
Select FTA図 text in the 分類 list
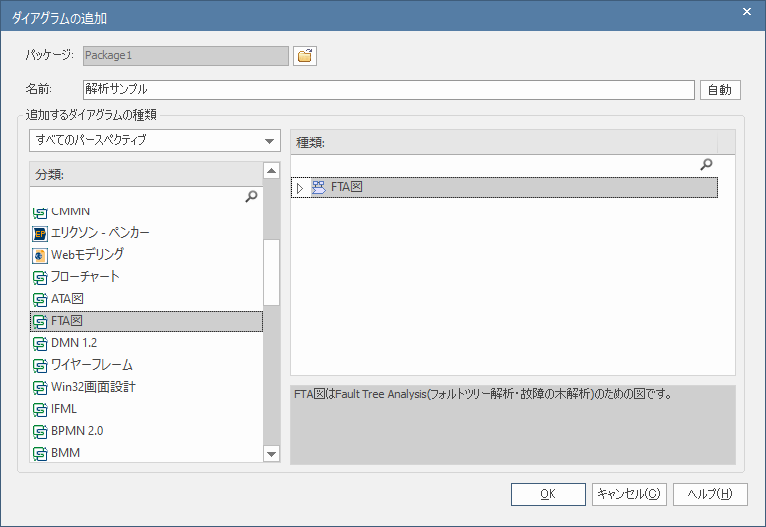coord(67,321)
